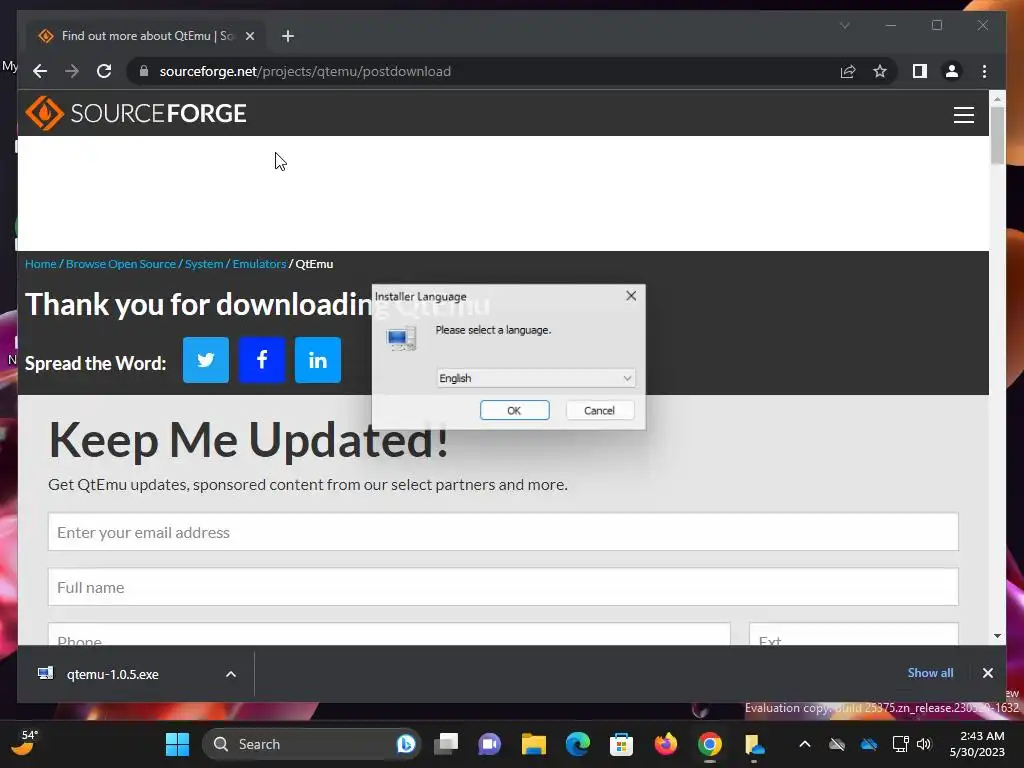Open Windows Start menu
This screenshot has width=1024, height=768.
(x=177, y=744)
